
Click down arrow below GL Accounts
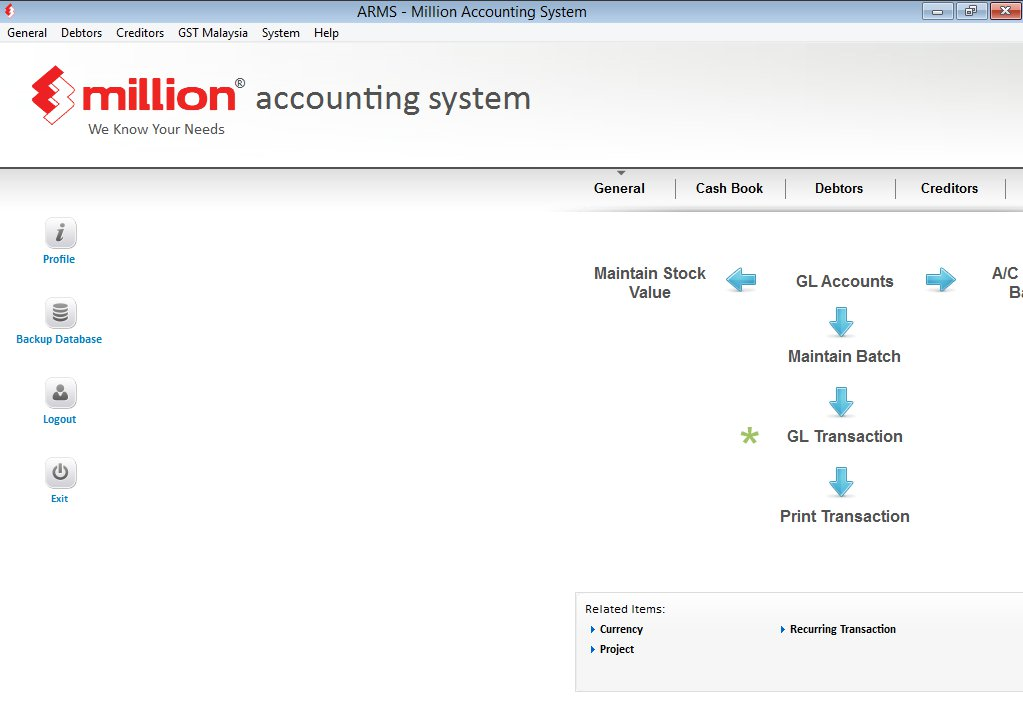(x=841, y=322)
